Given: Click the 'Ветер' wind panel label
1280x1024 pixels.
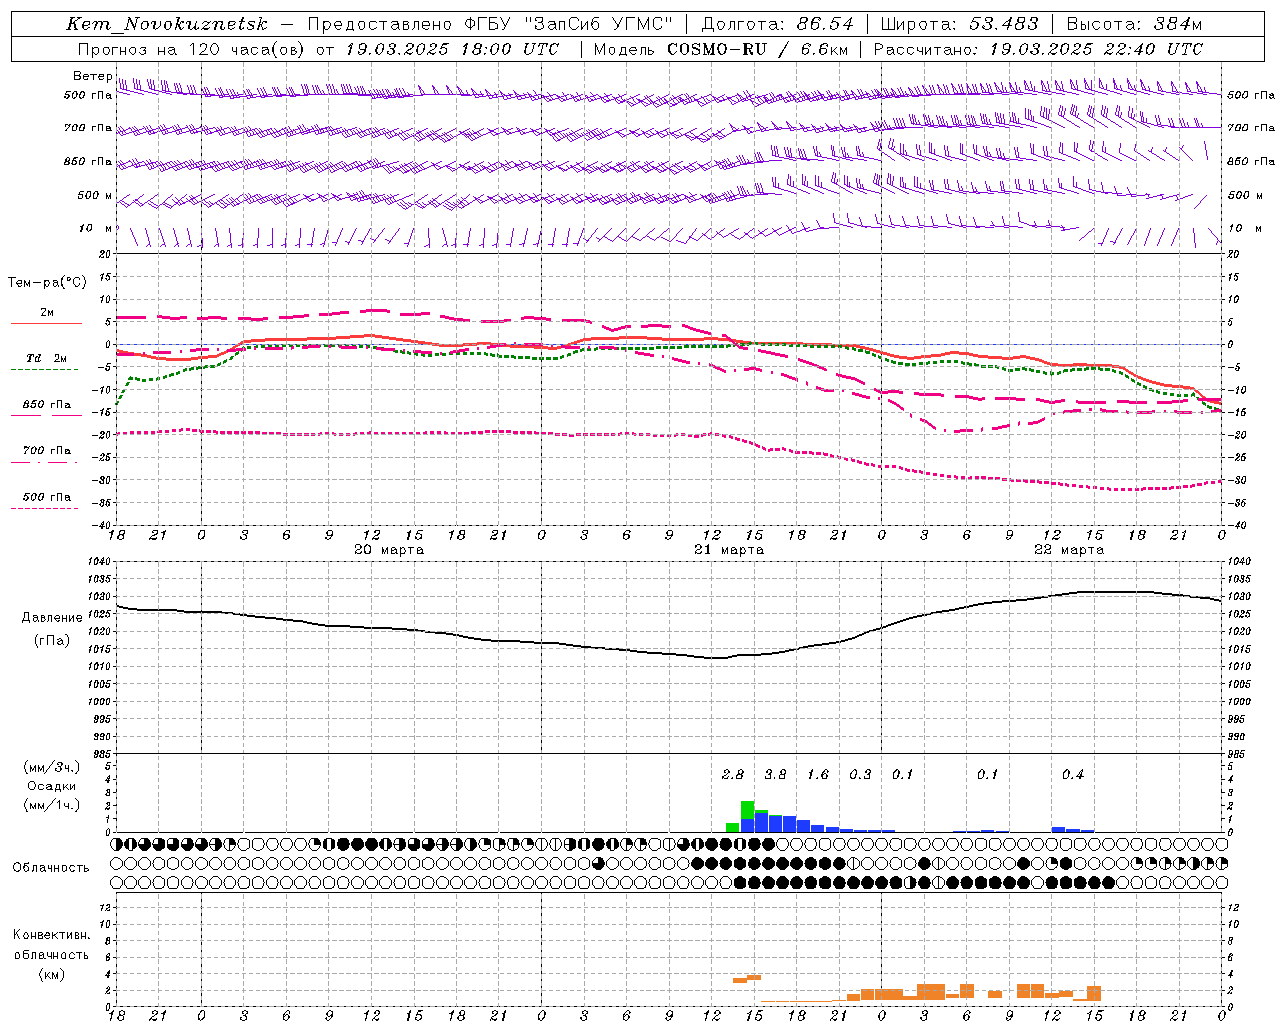Looking at the screenshot, I should pyautogui.click(x=92, y=76).
